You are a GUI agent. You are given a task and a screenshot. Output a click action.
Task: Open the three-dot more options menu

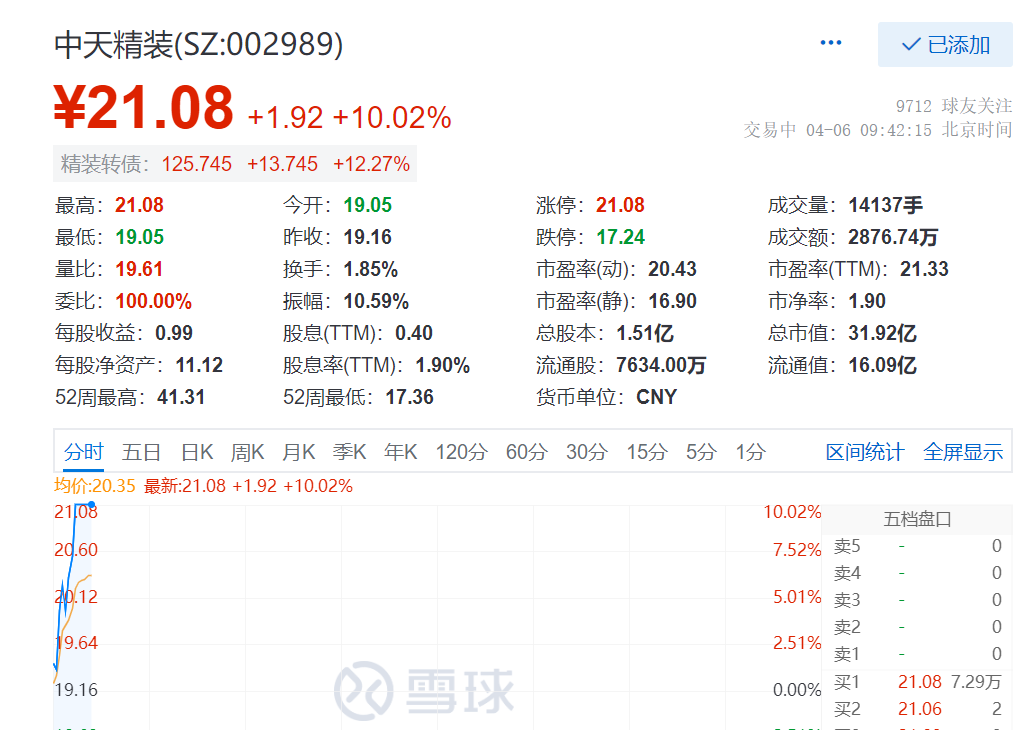[830, 44]
